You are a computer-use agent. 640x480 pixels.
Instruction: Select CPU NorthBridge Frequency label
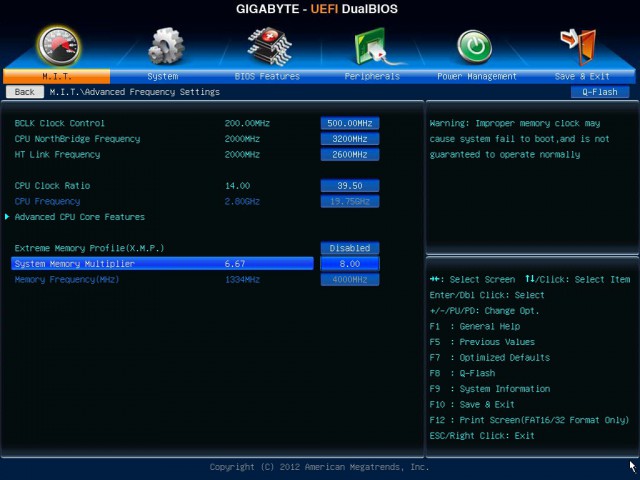coord(77,139)
